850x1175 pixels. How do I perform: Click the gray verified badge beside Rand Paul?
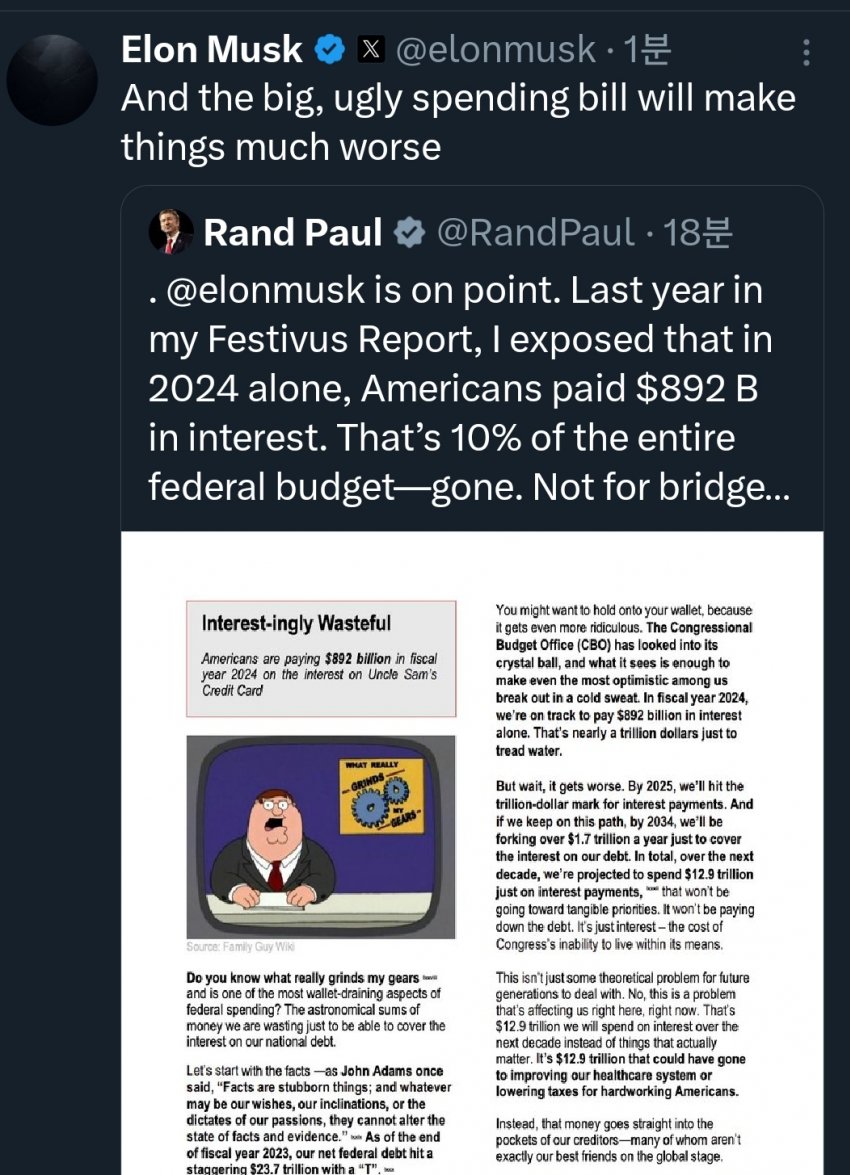coord(408,233)
